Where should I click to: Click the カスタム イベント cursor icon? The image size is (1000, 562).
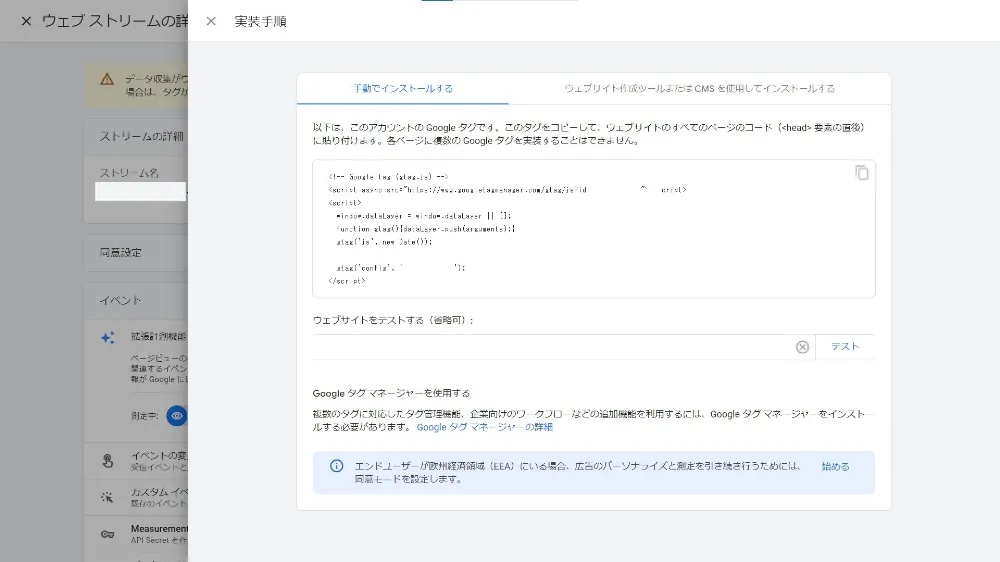(x=107, y=497)
